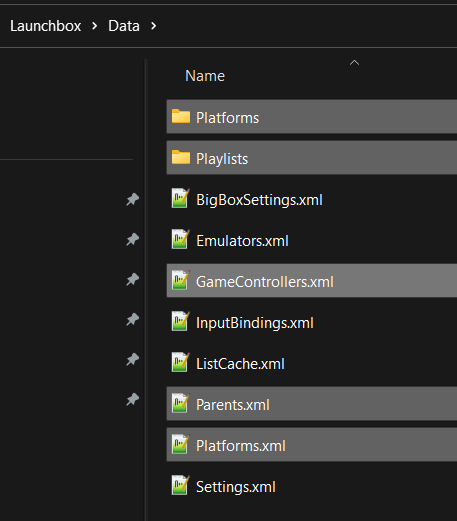Open the Playlists folder name
Image resolution: width=457 pixels, height=521 pixels.
coord(222,159)
